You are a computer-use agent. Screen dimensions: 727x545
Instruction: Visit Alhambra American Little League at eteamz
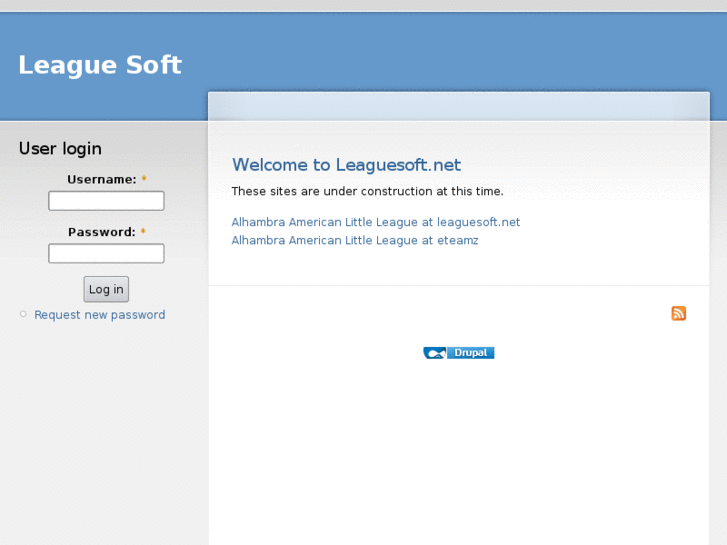[355, 240]
